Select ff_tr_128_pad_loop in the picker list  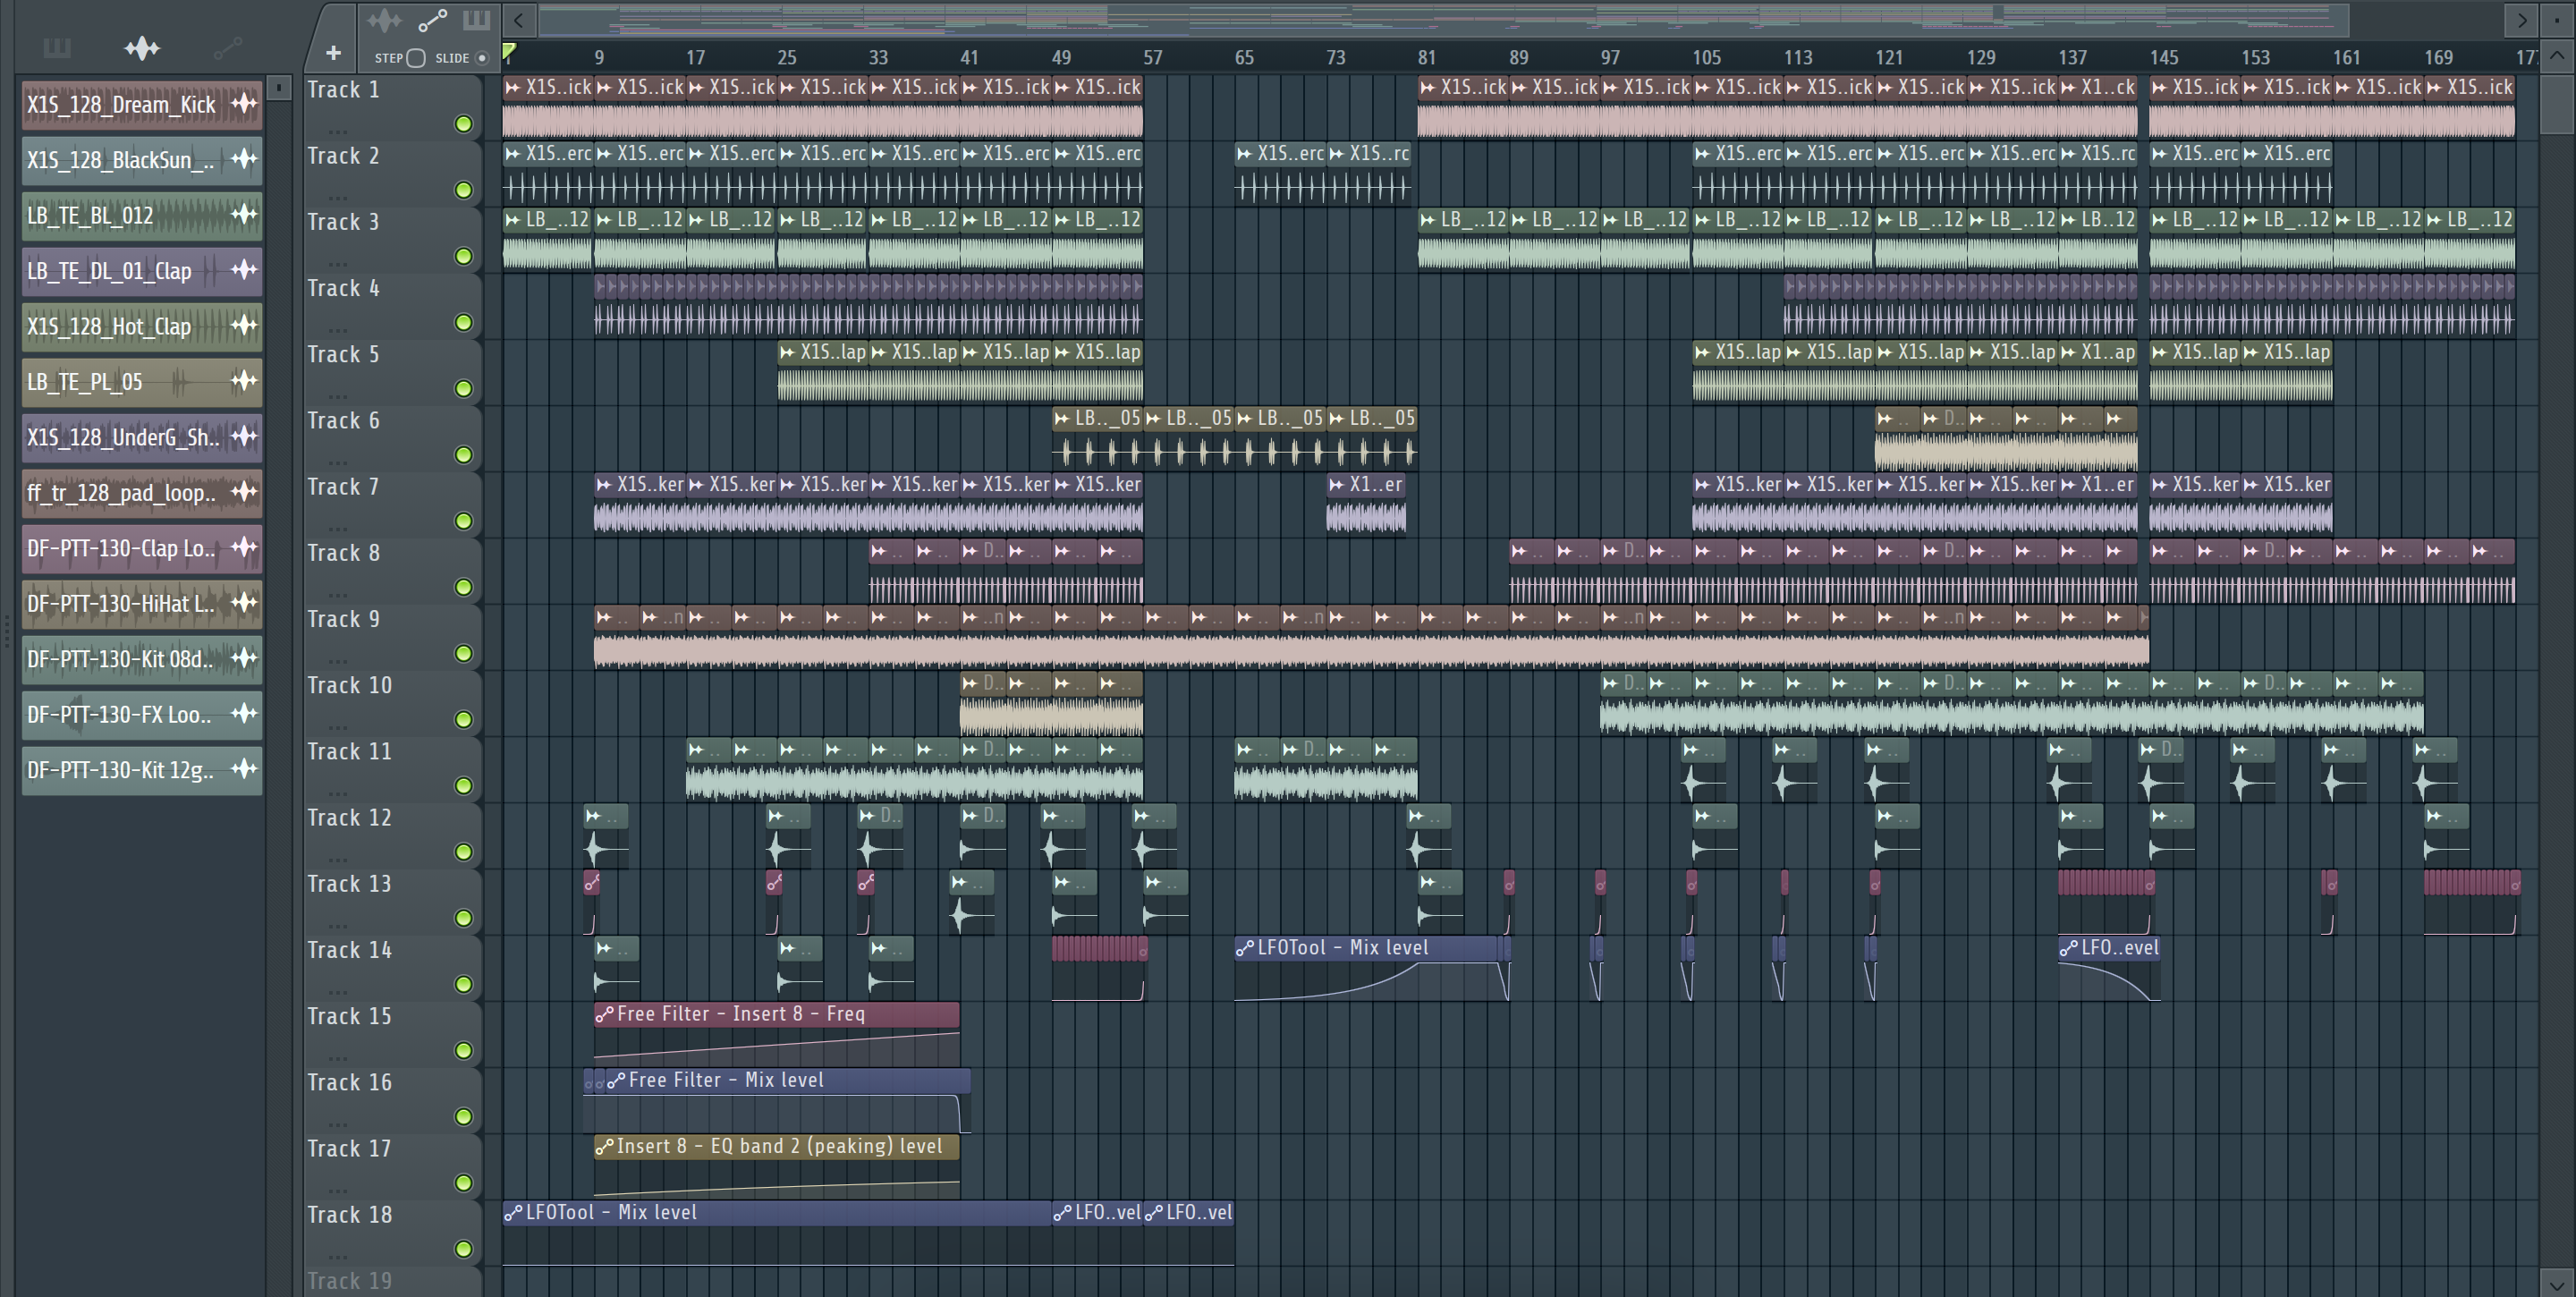142,493
